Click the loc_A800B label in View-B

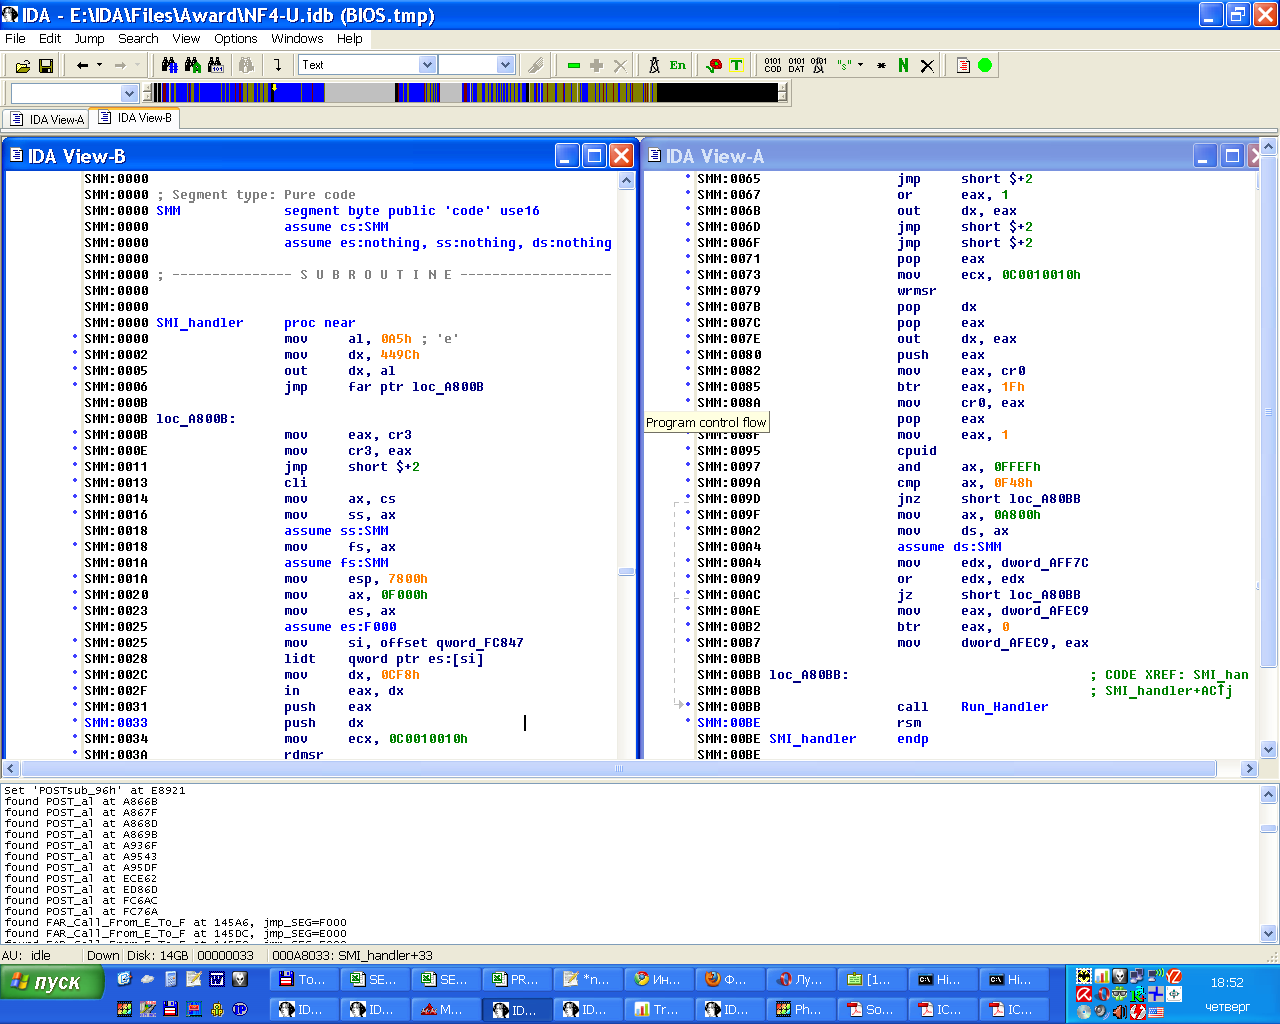coord(196,419)
